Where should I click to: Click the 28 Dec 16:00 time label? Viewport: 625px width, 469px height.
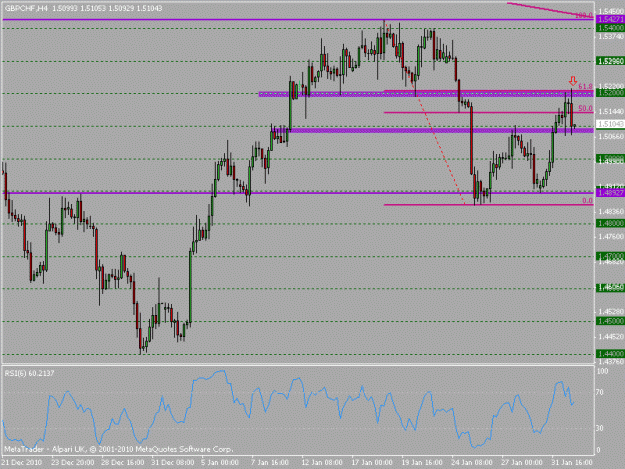click(123, 463)
